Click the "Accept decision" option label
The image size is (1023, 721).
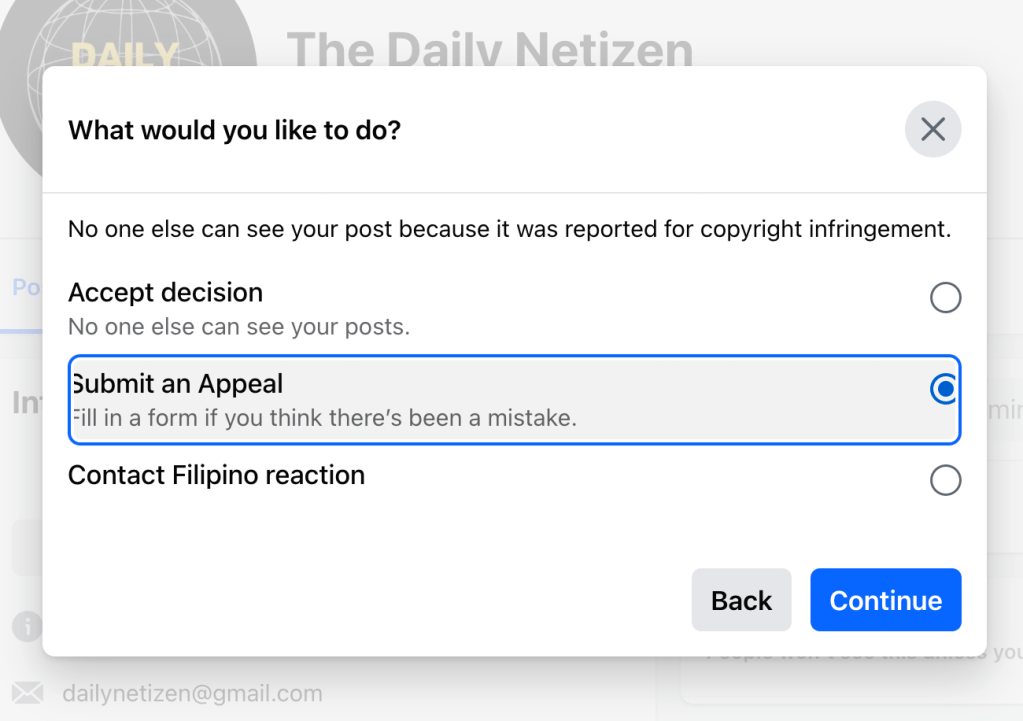pos(165,293)
